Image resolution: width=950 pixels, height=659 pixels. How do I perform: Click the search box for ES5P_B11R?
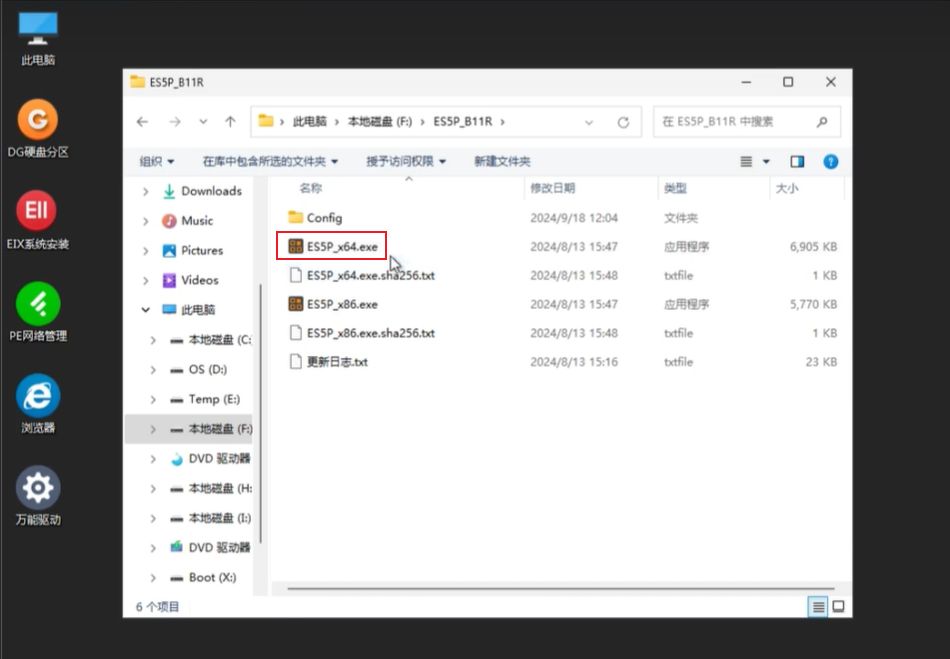[735, 122]
